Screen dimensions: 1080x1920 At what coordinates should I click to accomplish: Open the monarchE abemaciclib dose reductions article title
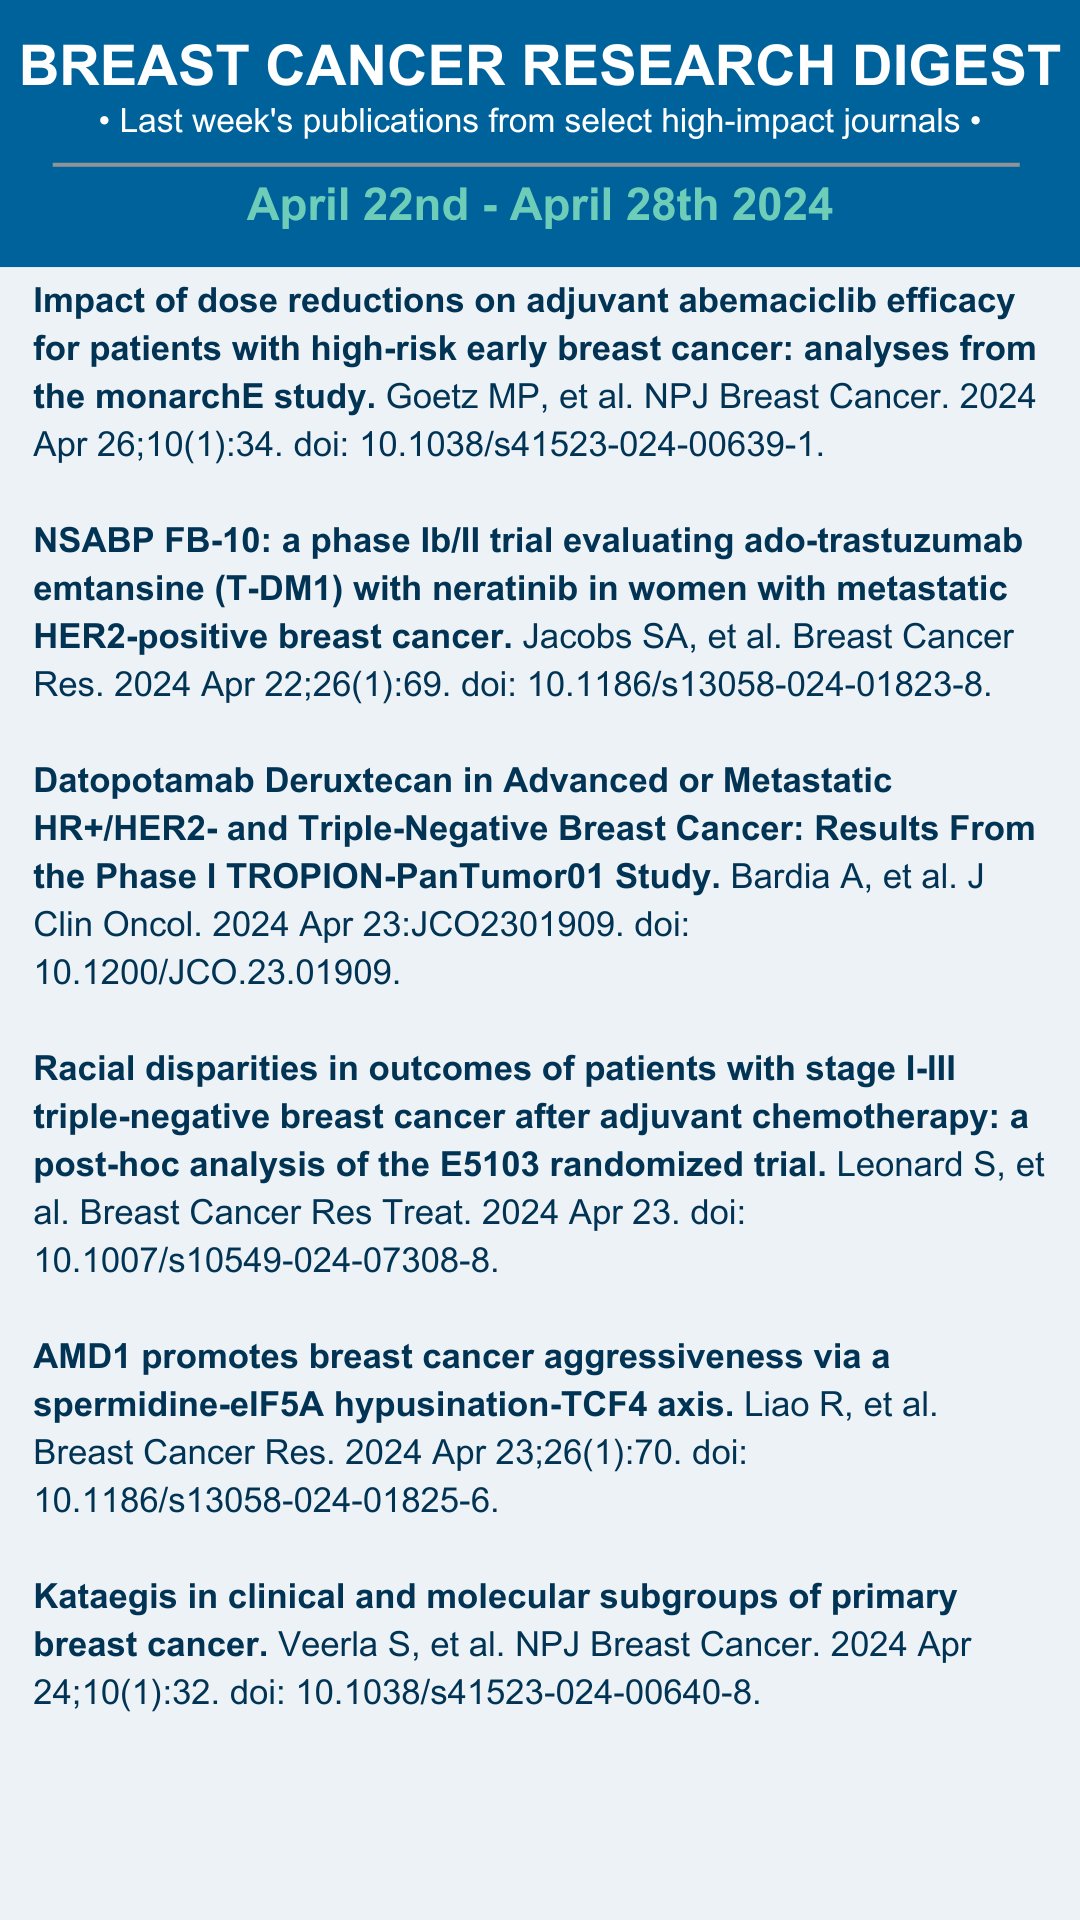[534, 348]
